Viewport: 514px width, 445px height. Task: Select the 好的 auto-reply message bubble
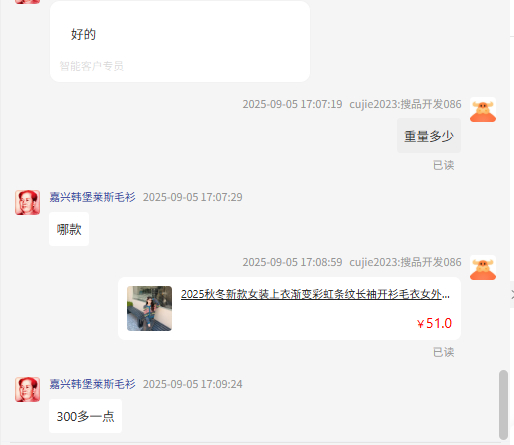(x=180, y=41)
